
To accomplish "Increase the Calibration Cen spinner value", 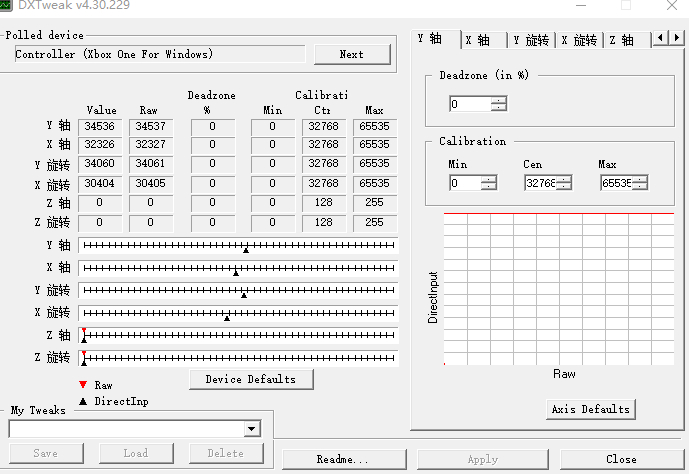I will [564, 179].
